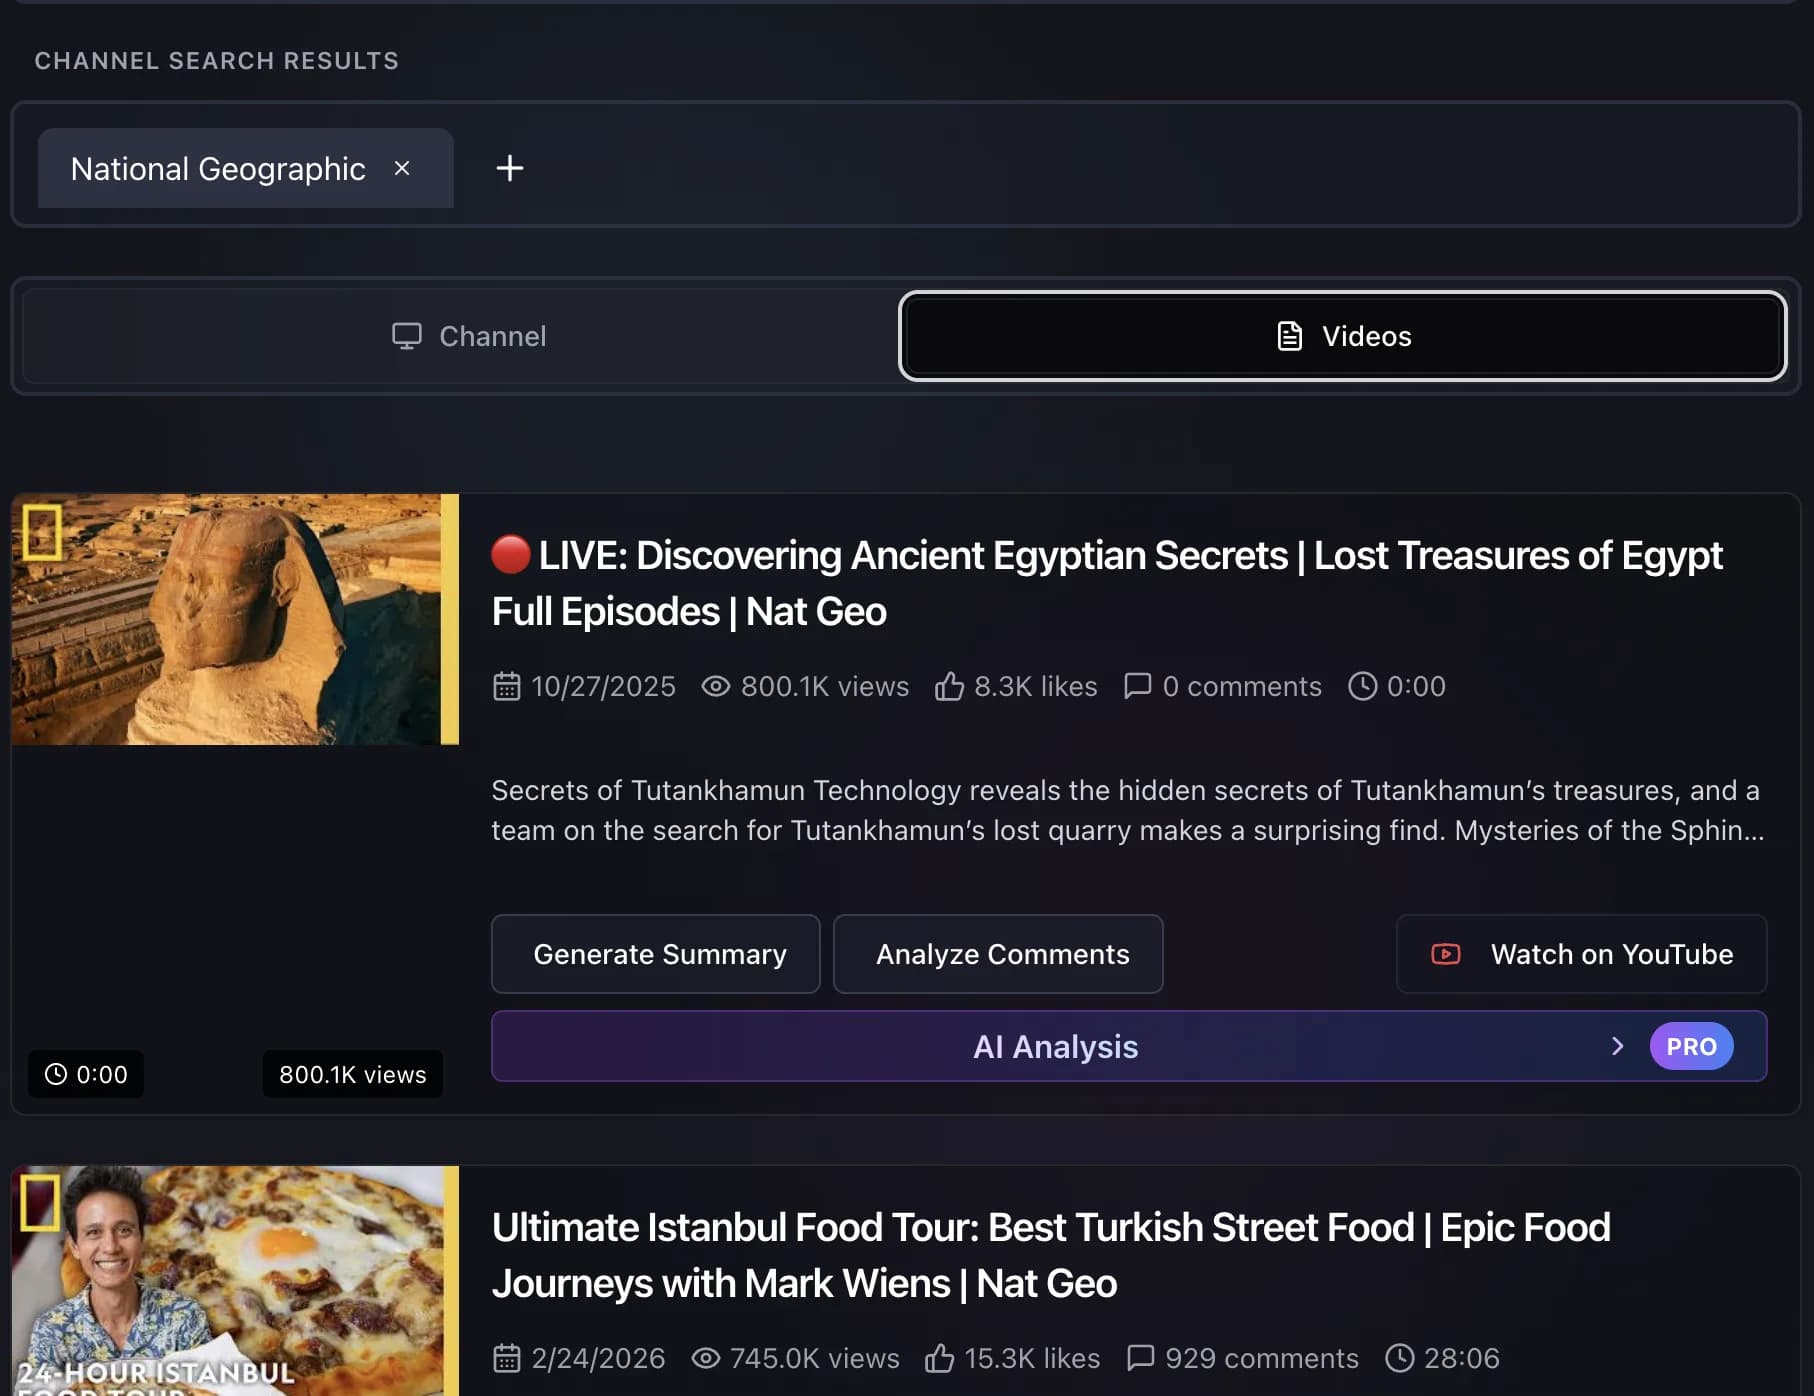Click the calendar icon beside 2/24/2026
This screenshot has width=1814, height=1396.
(507, 1358)
